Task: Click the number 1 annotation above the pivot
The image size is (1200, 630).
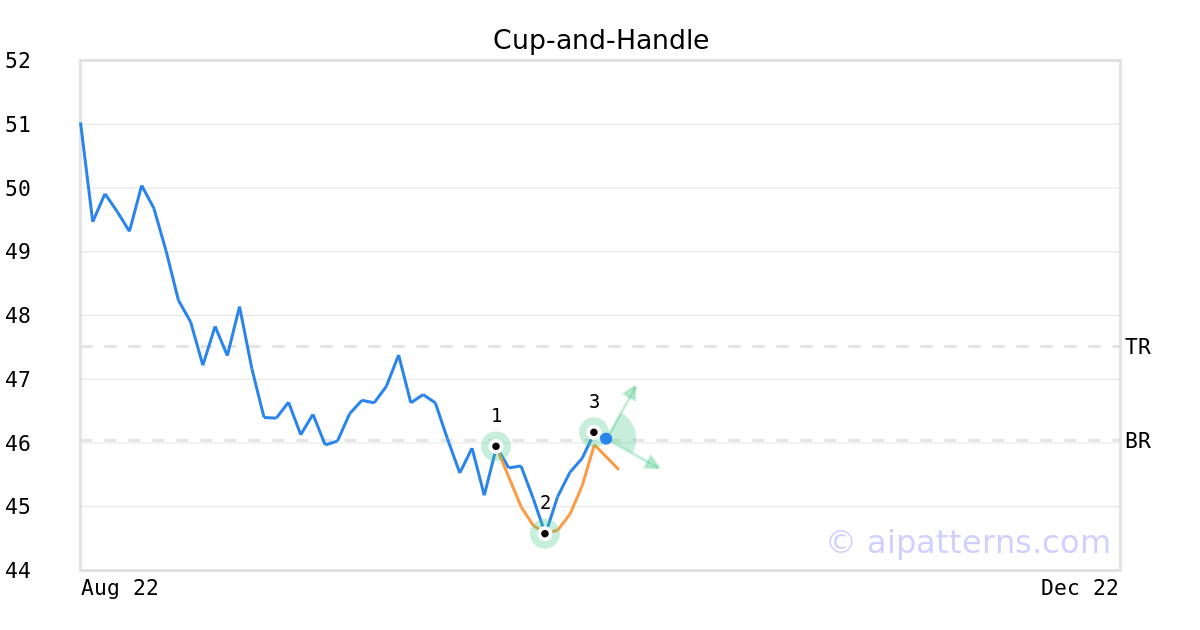Action: [496, 416]
